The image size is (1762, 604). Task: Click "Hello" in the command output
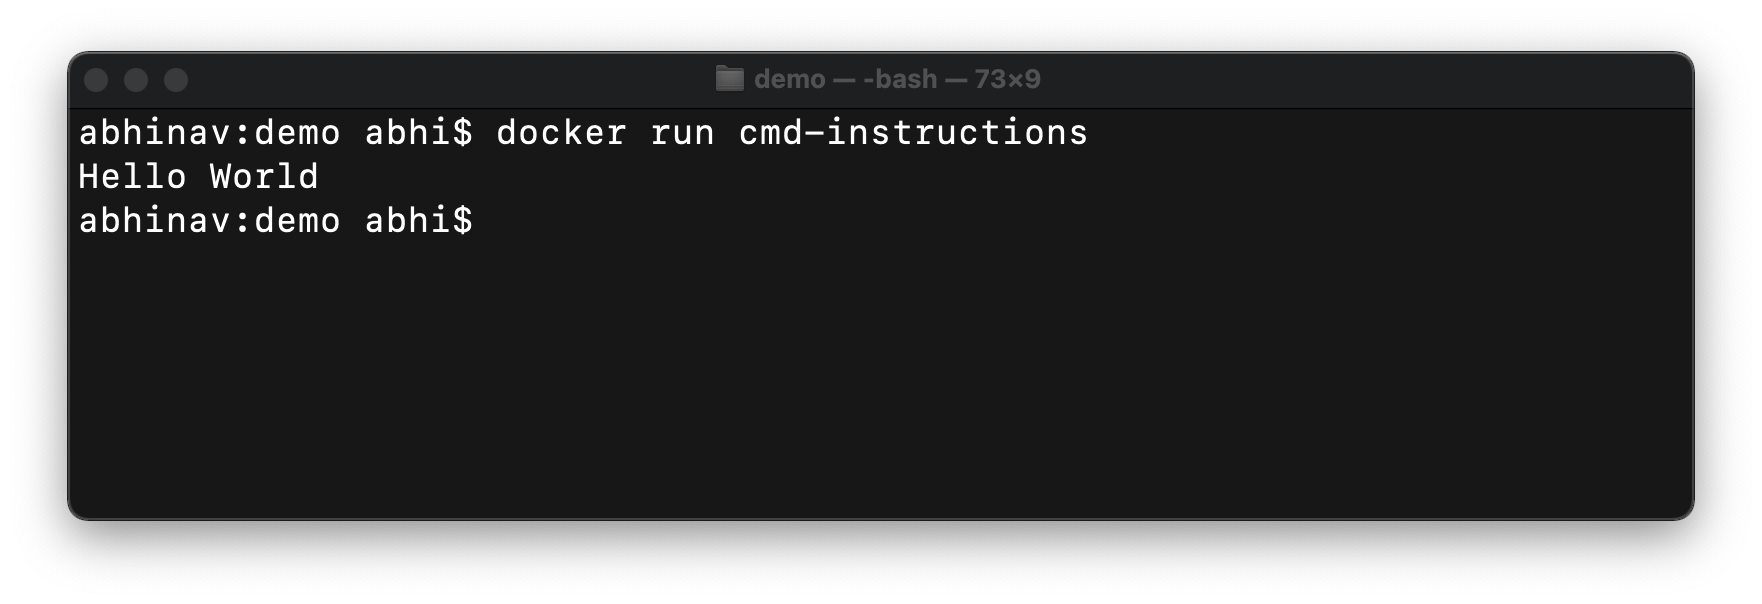tap(132, 176)
